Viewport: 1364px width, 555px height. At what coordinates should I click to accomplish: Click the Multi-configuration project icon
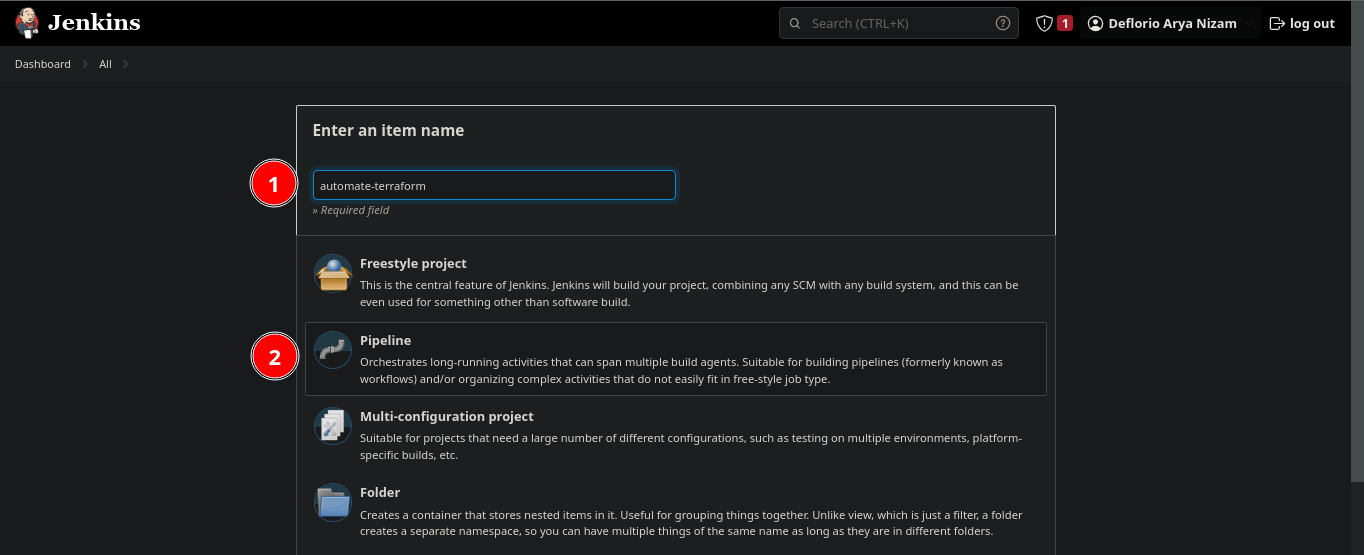[333, 425]
